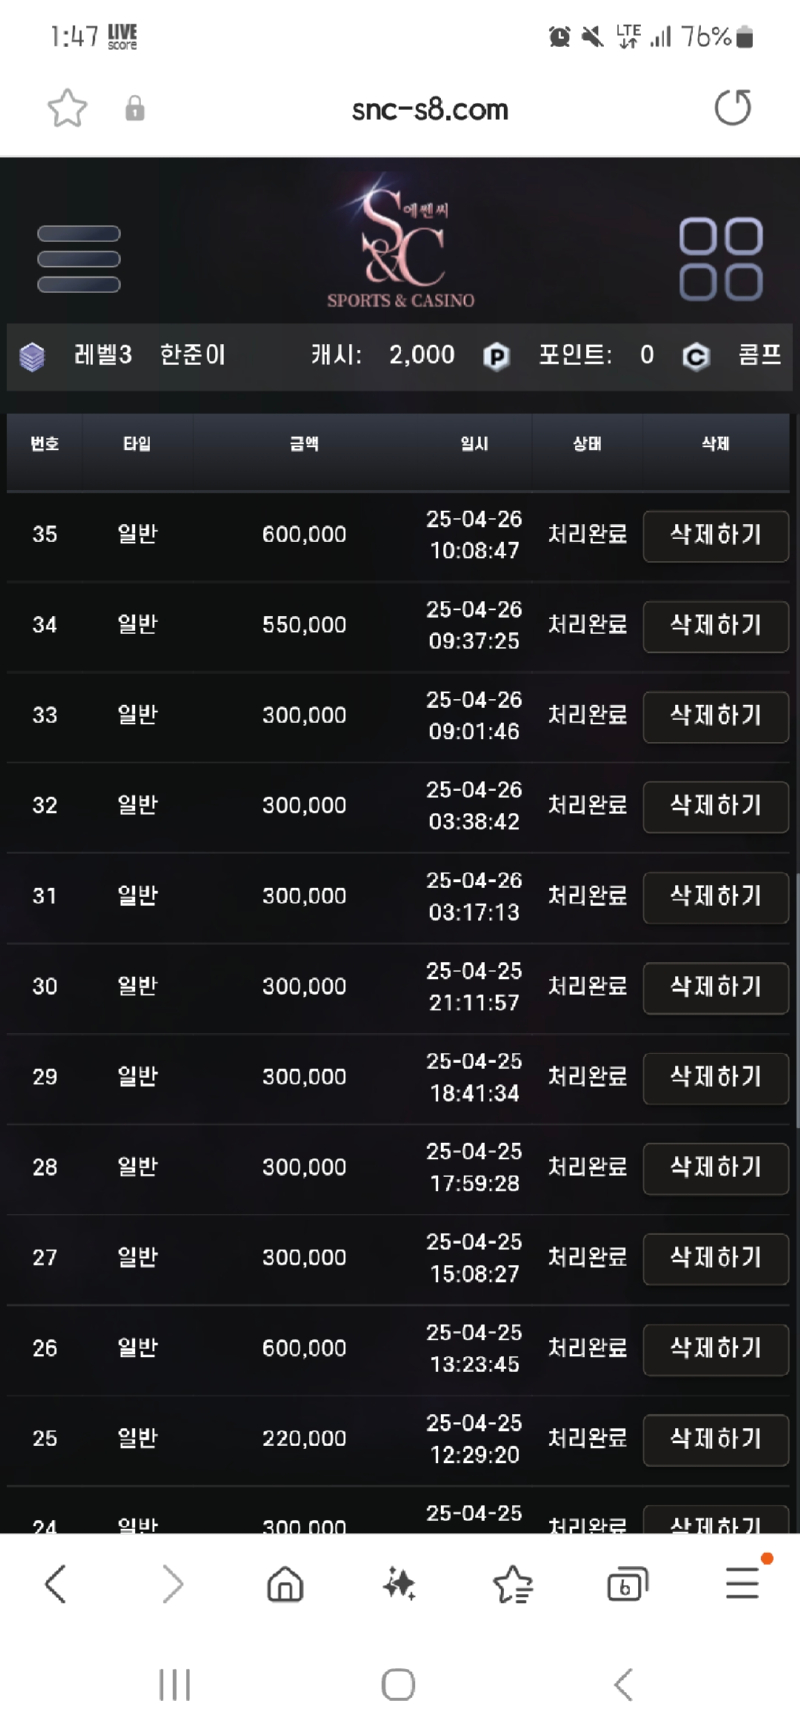Go to browser home page
Viewport: 800px width, 1734px height.
point(285,1584)
